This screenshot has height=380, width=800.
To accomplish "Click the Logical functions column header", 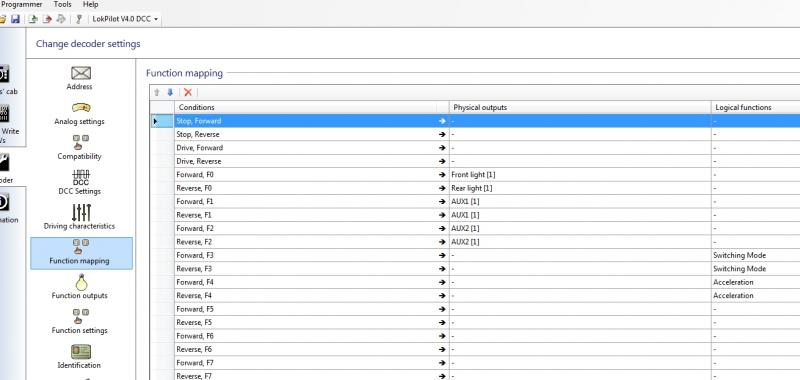I will 756,108.
